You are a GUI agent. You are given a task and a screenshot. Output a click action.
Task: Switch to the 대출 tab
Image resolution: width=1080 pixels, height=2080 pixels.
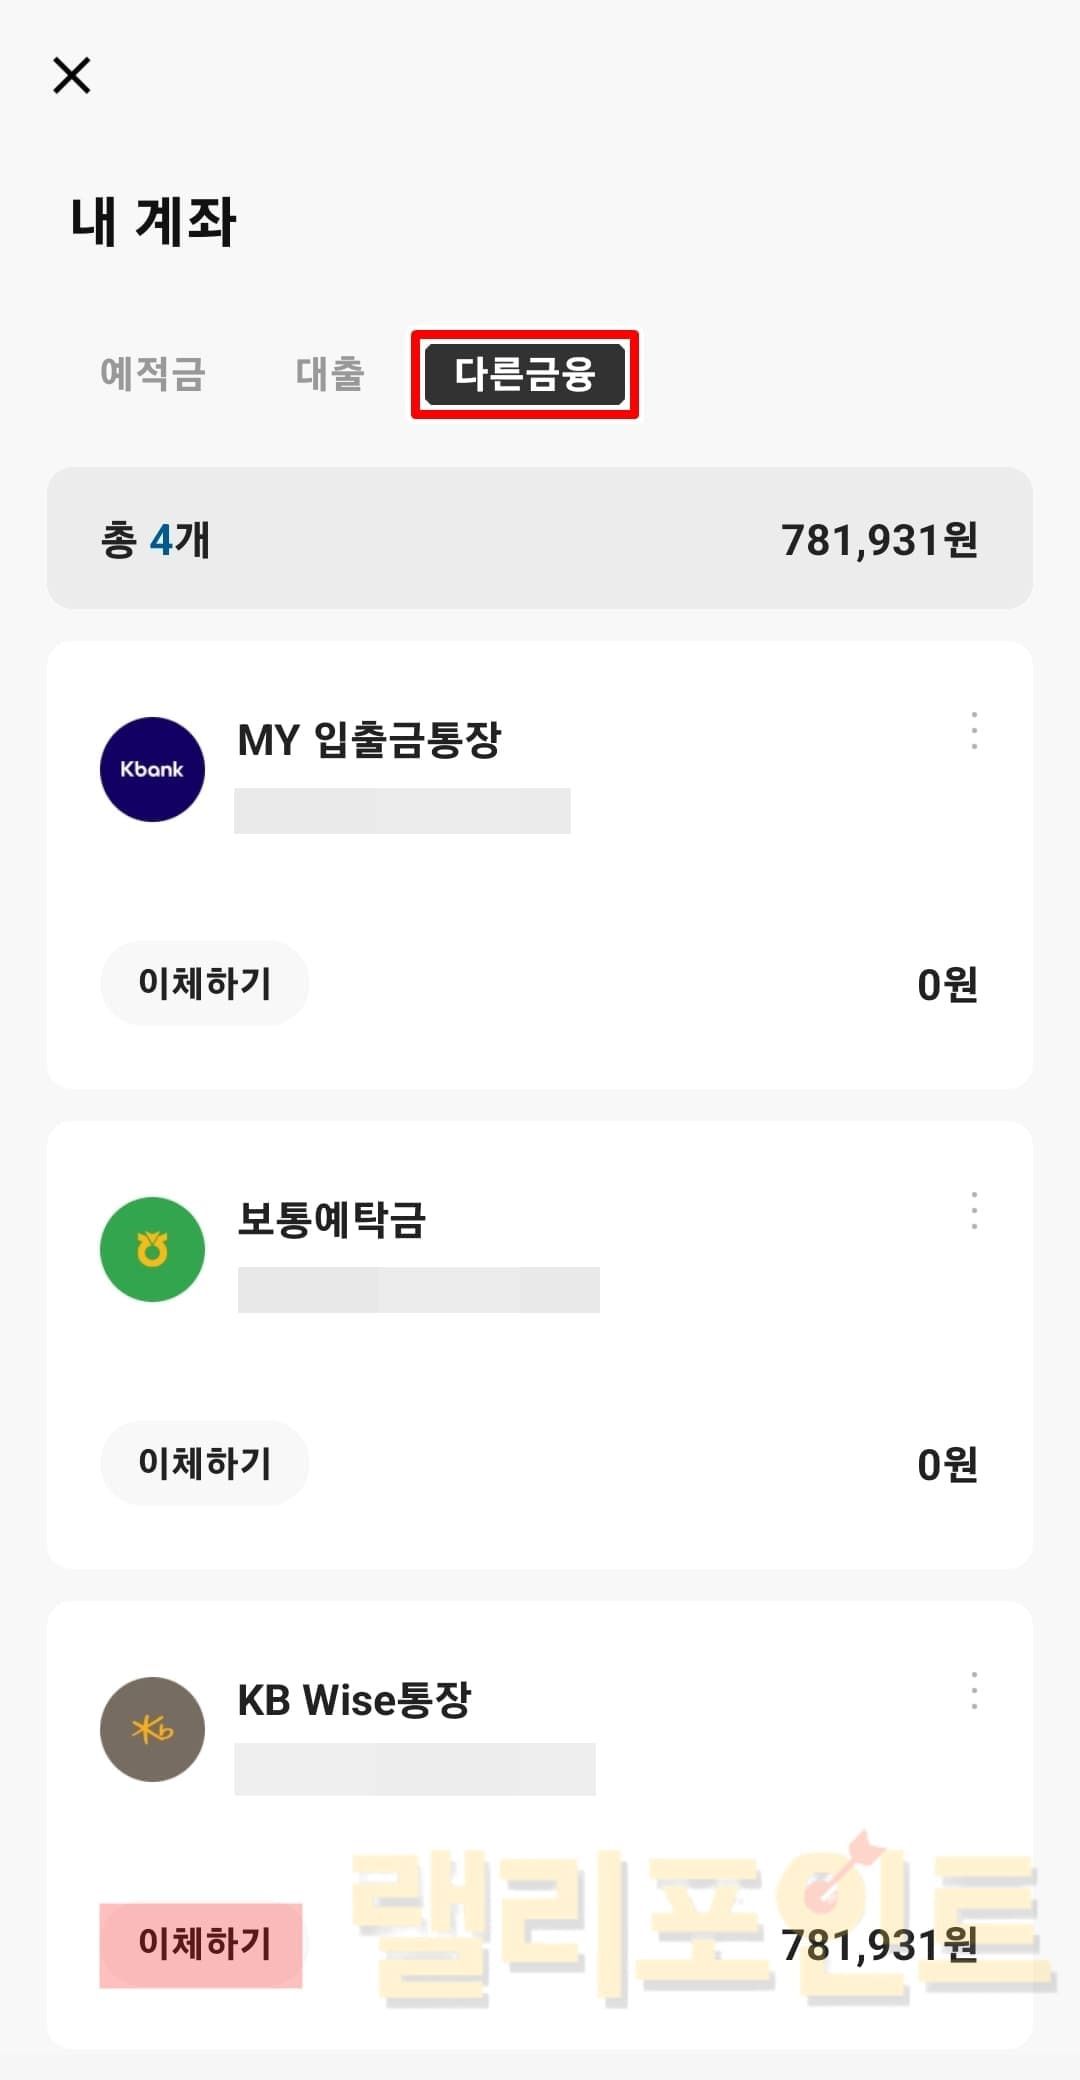[330, 374]
